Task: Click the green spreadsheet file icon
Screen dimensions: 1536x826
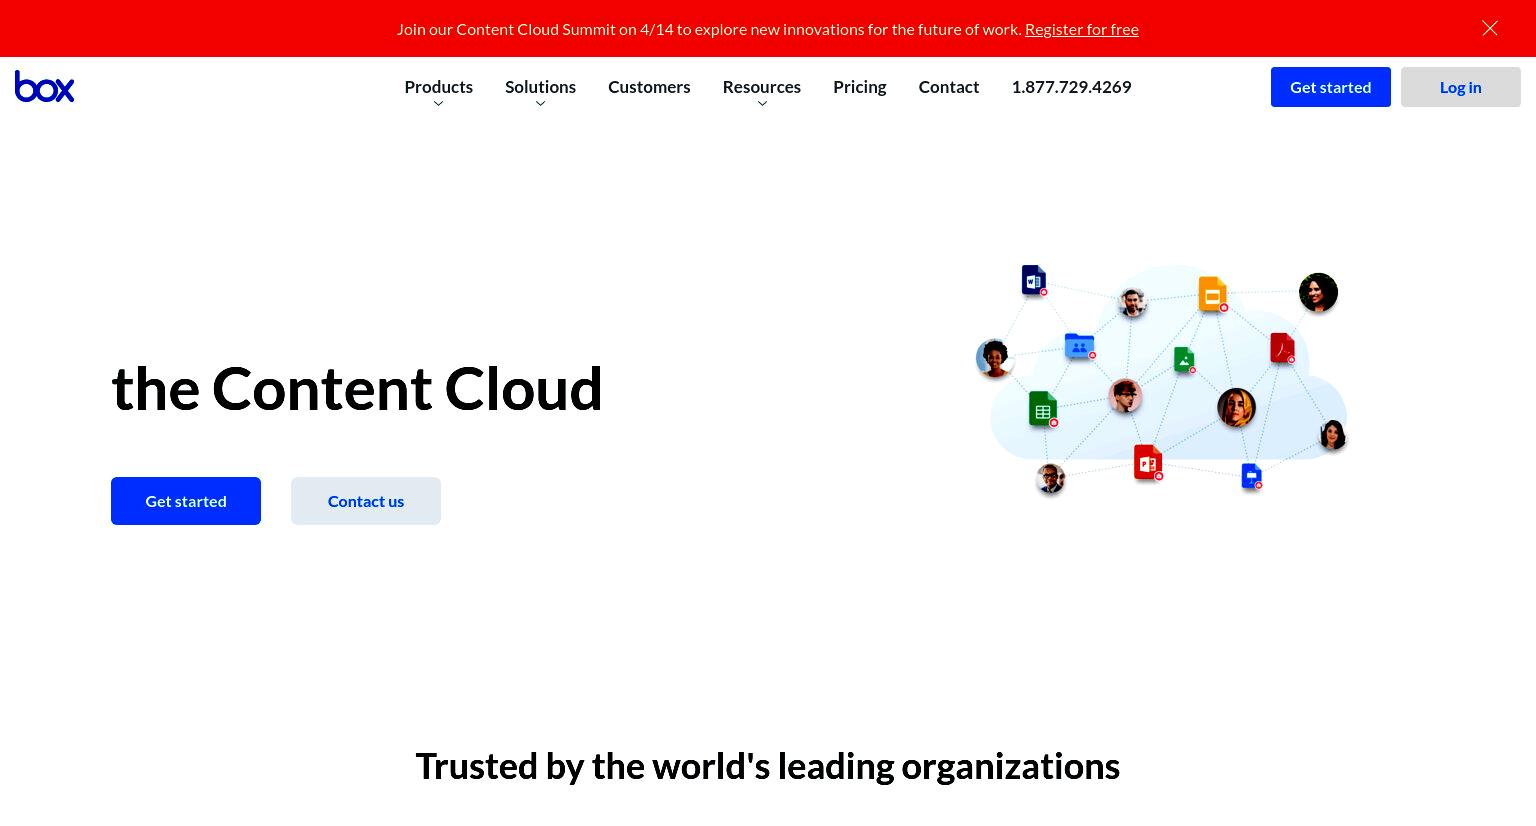Action: pos(1043,409)
